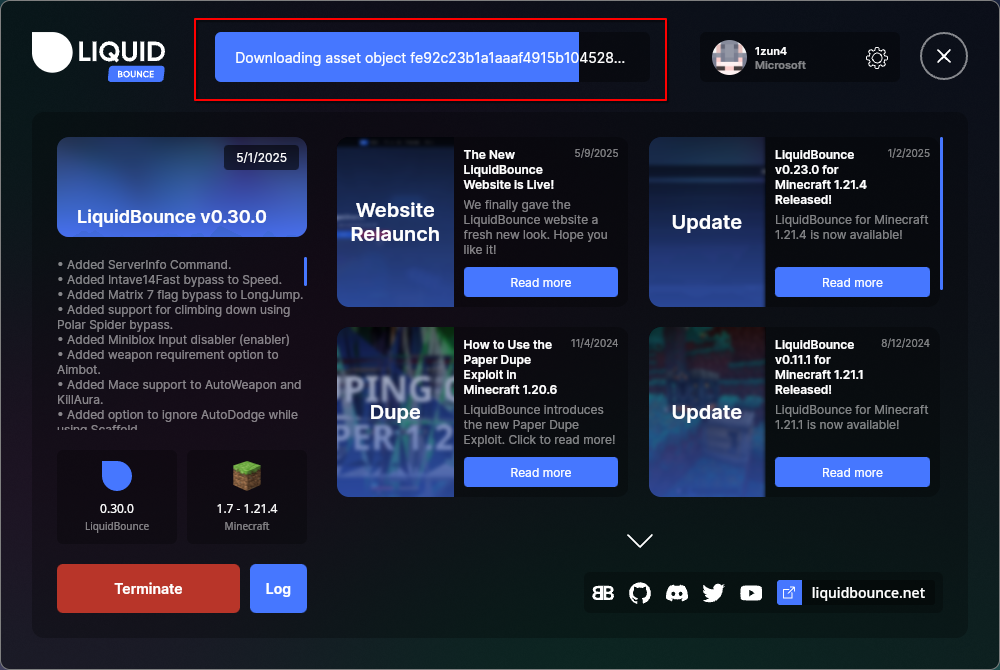Screen dimensions: 1000x670
Task: Open the Twitter profile icon
Action: (713, 592)
